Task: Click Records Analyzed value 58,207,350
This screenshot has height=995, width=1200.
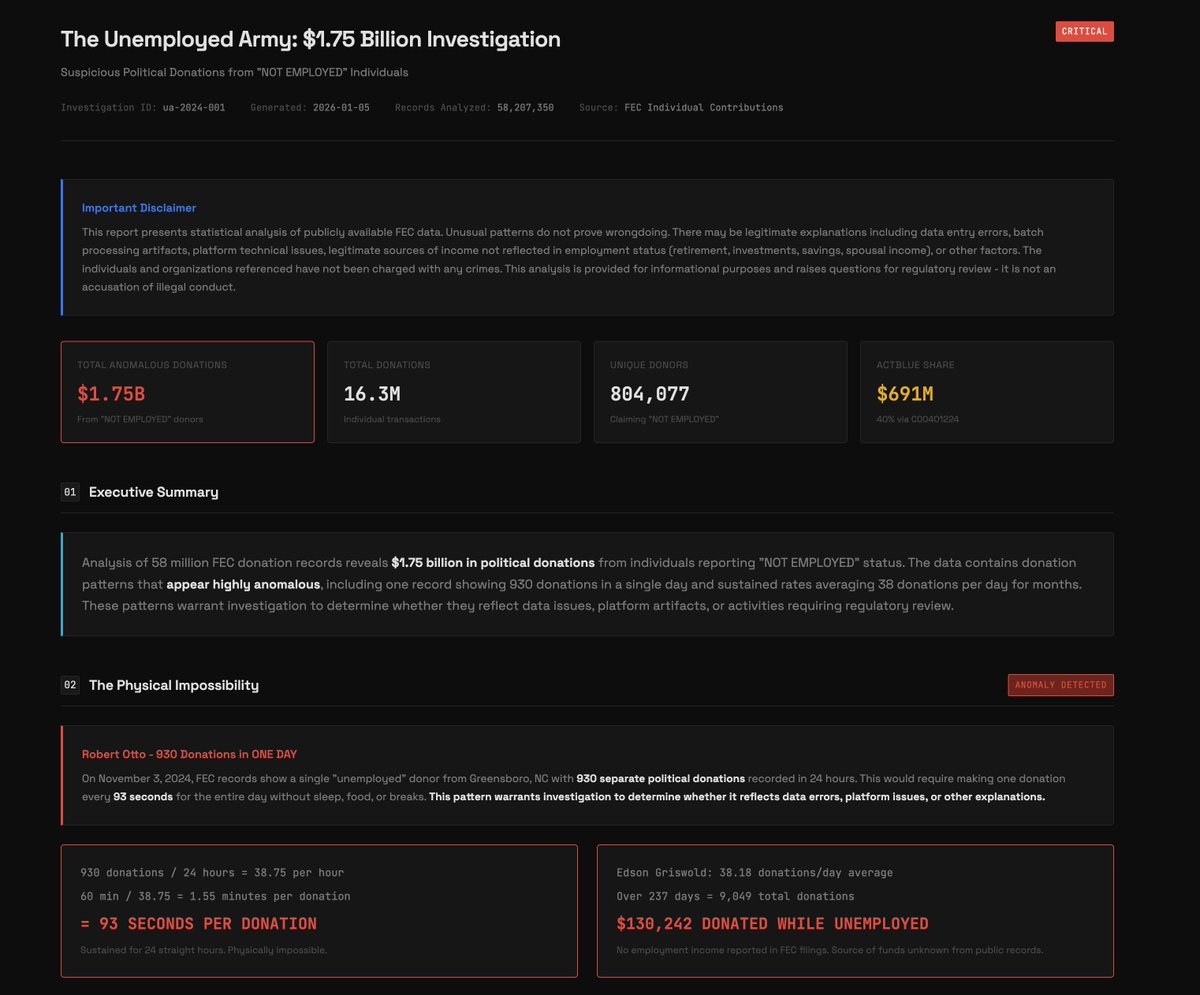Action: click(525, 107)
